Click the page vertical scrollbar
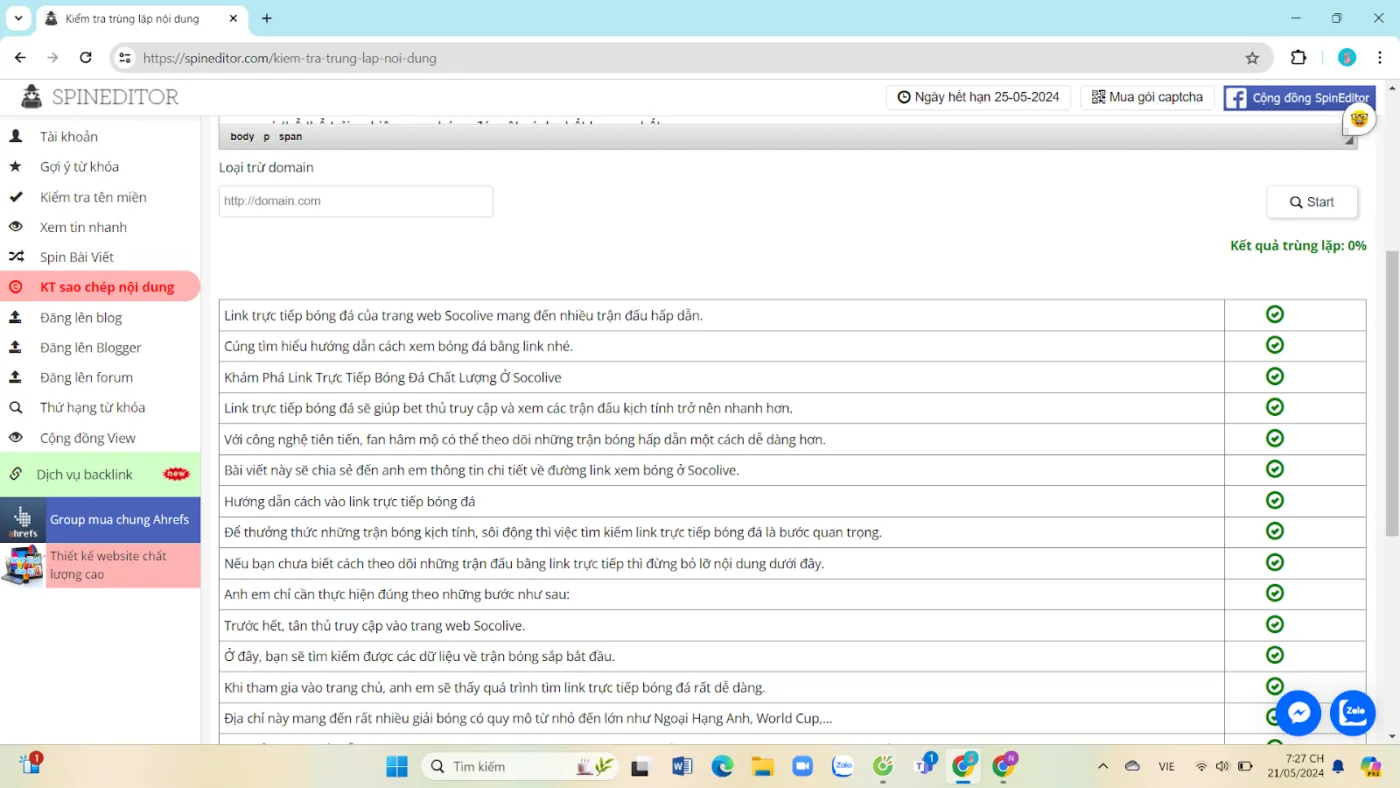The width and height of the screenshot is (1400, 788). [1391, 400]
